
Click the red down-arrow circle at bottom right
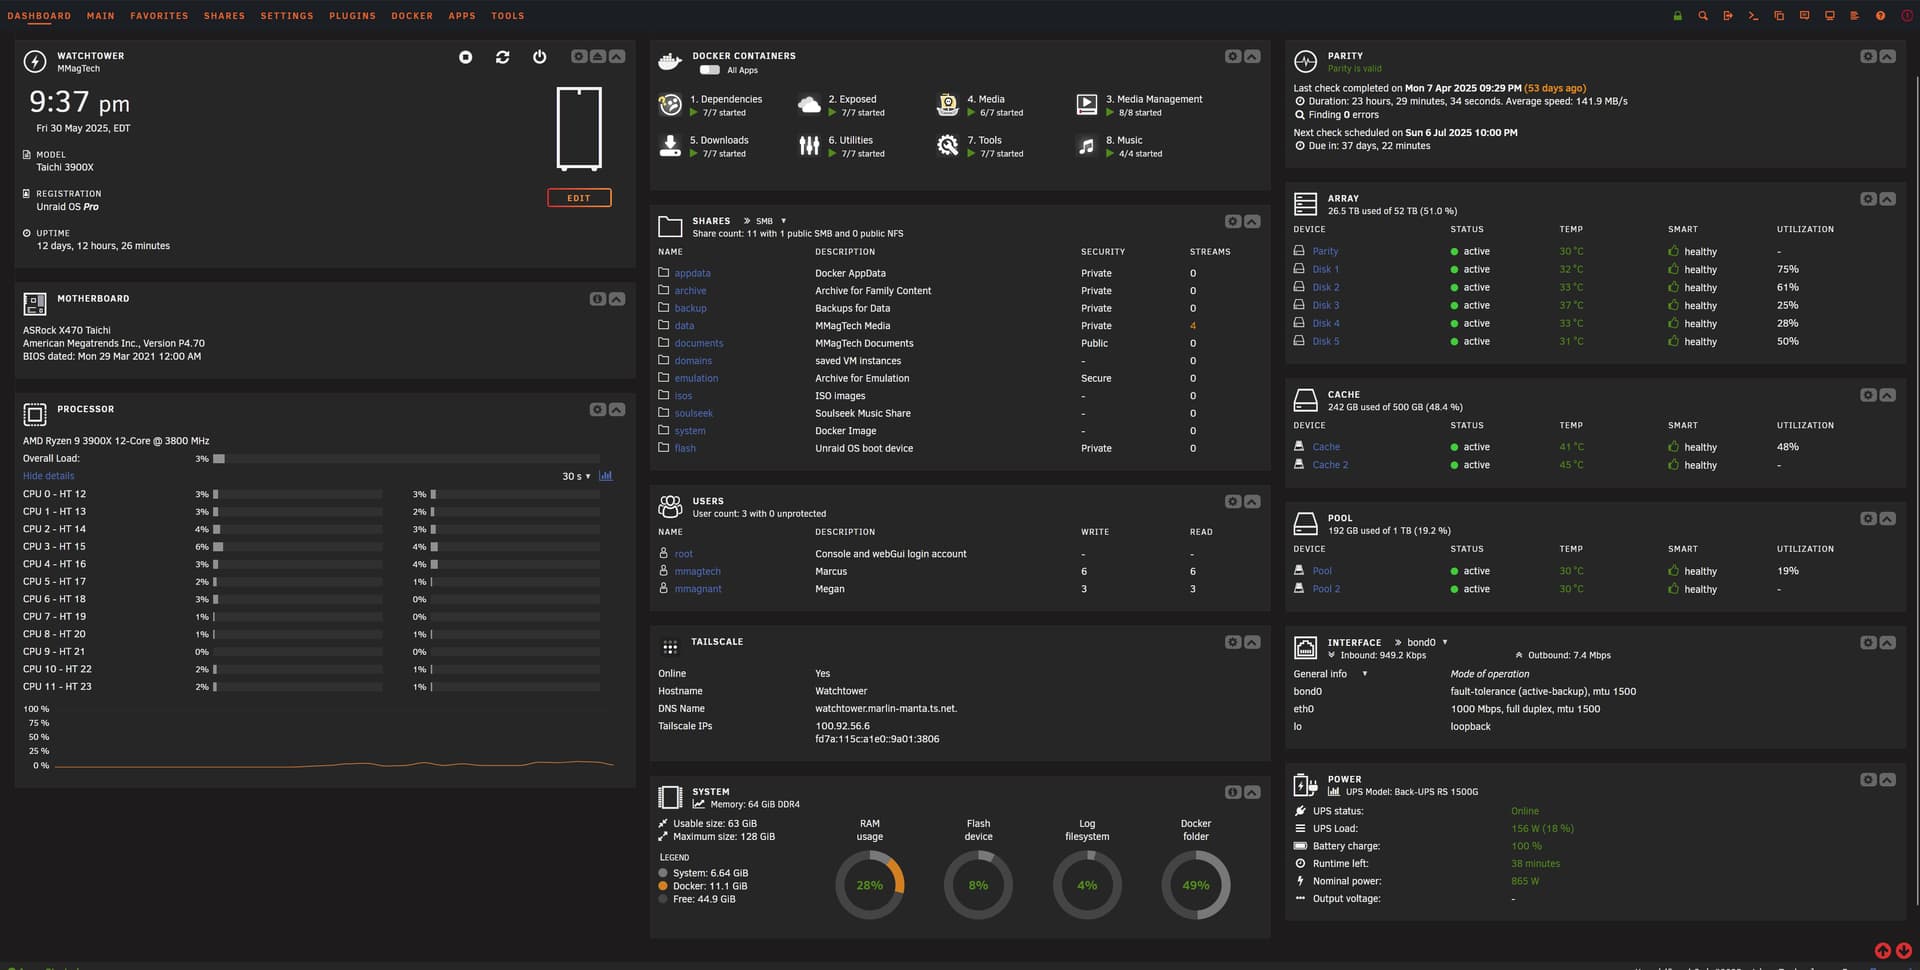coord(1904,951)
